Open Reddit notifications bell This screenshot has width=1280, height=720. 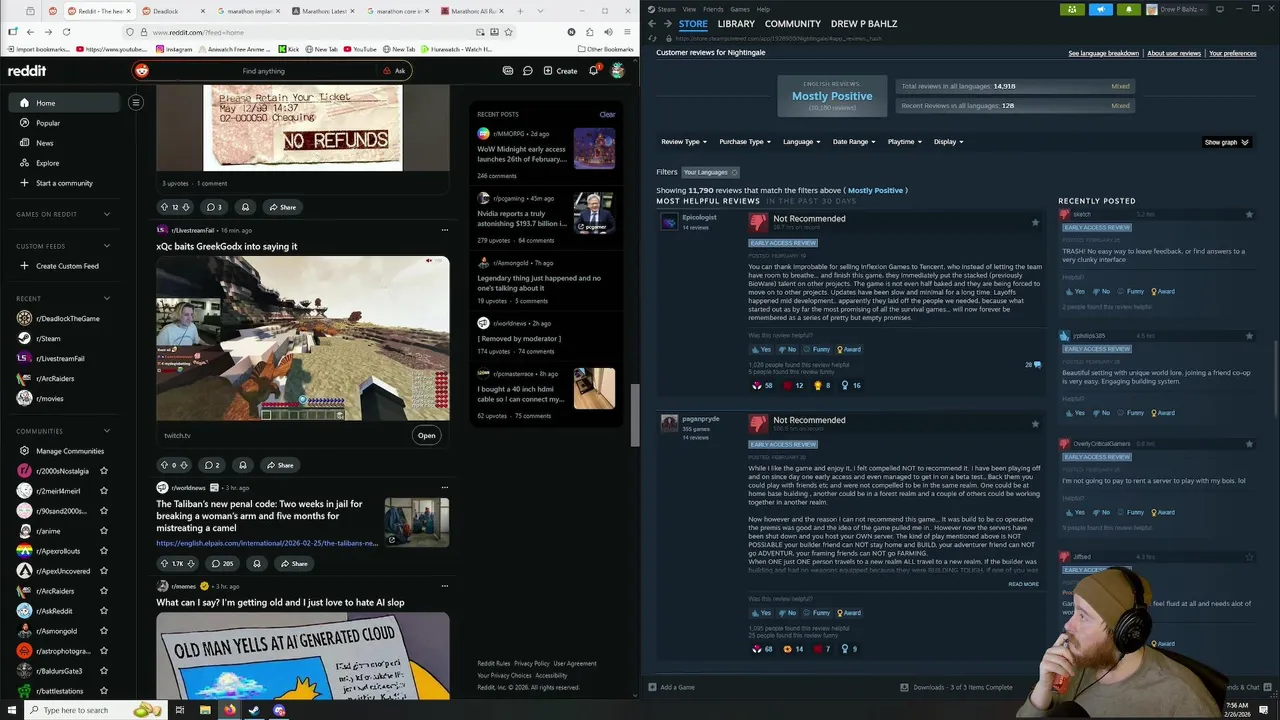pos(594,71)
